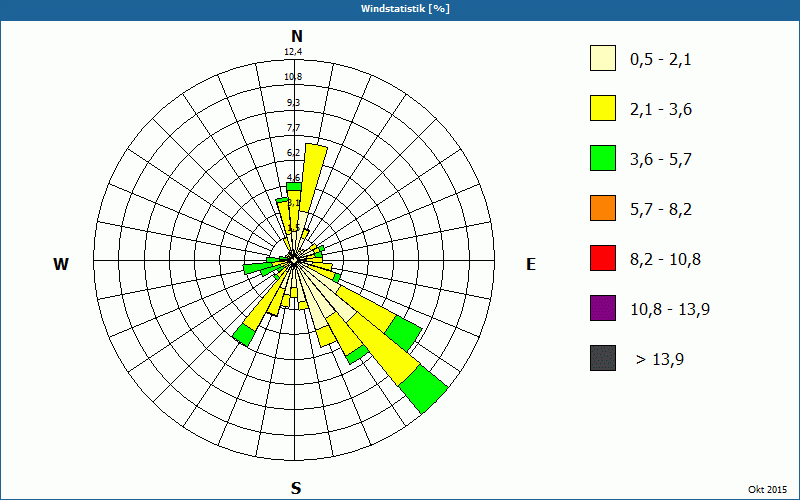
Task: Click the legend label '3,6 - 5,7'
Action: click(x=661, y=160)
